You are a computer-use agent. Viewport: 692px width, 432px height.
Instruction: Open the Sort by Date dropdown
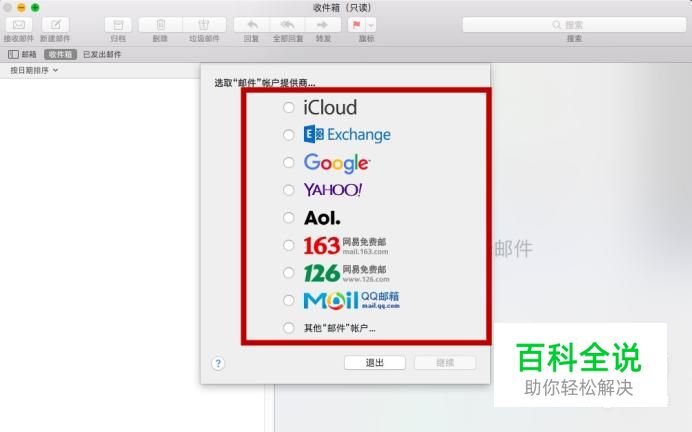(x=34, y=70)
